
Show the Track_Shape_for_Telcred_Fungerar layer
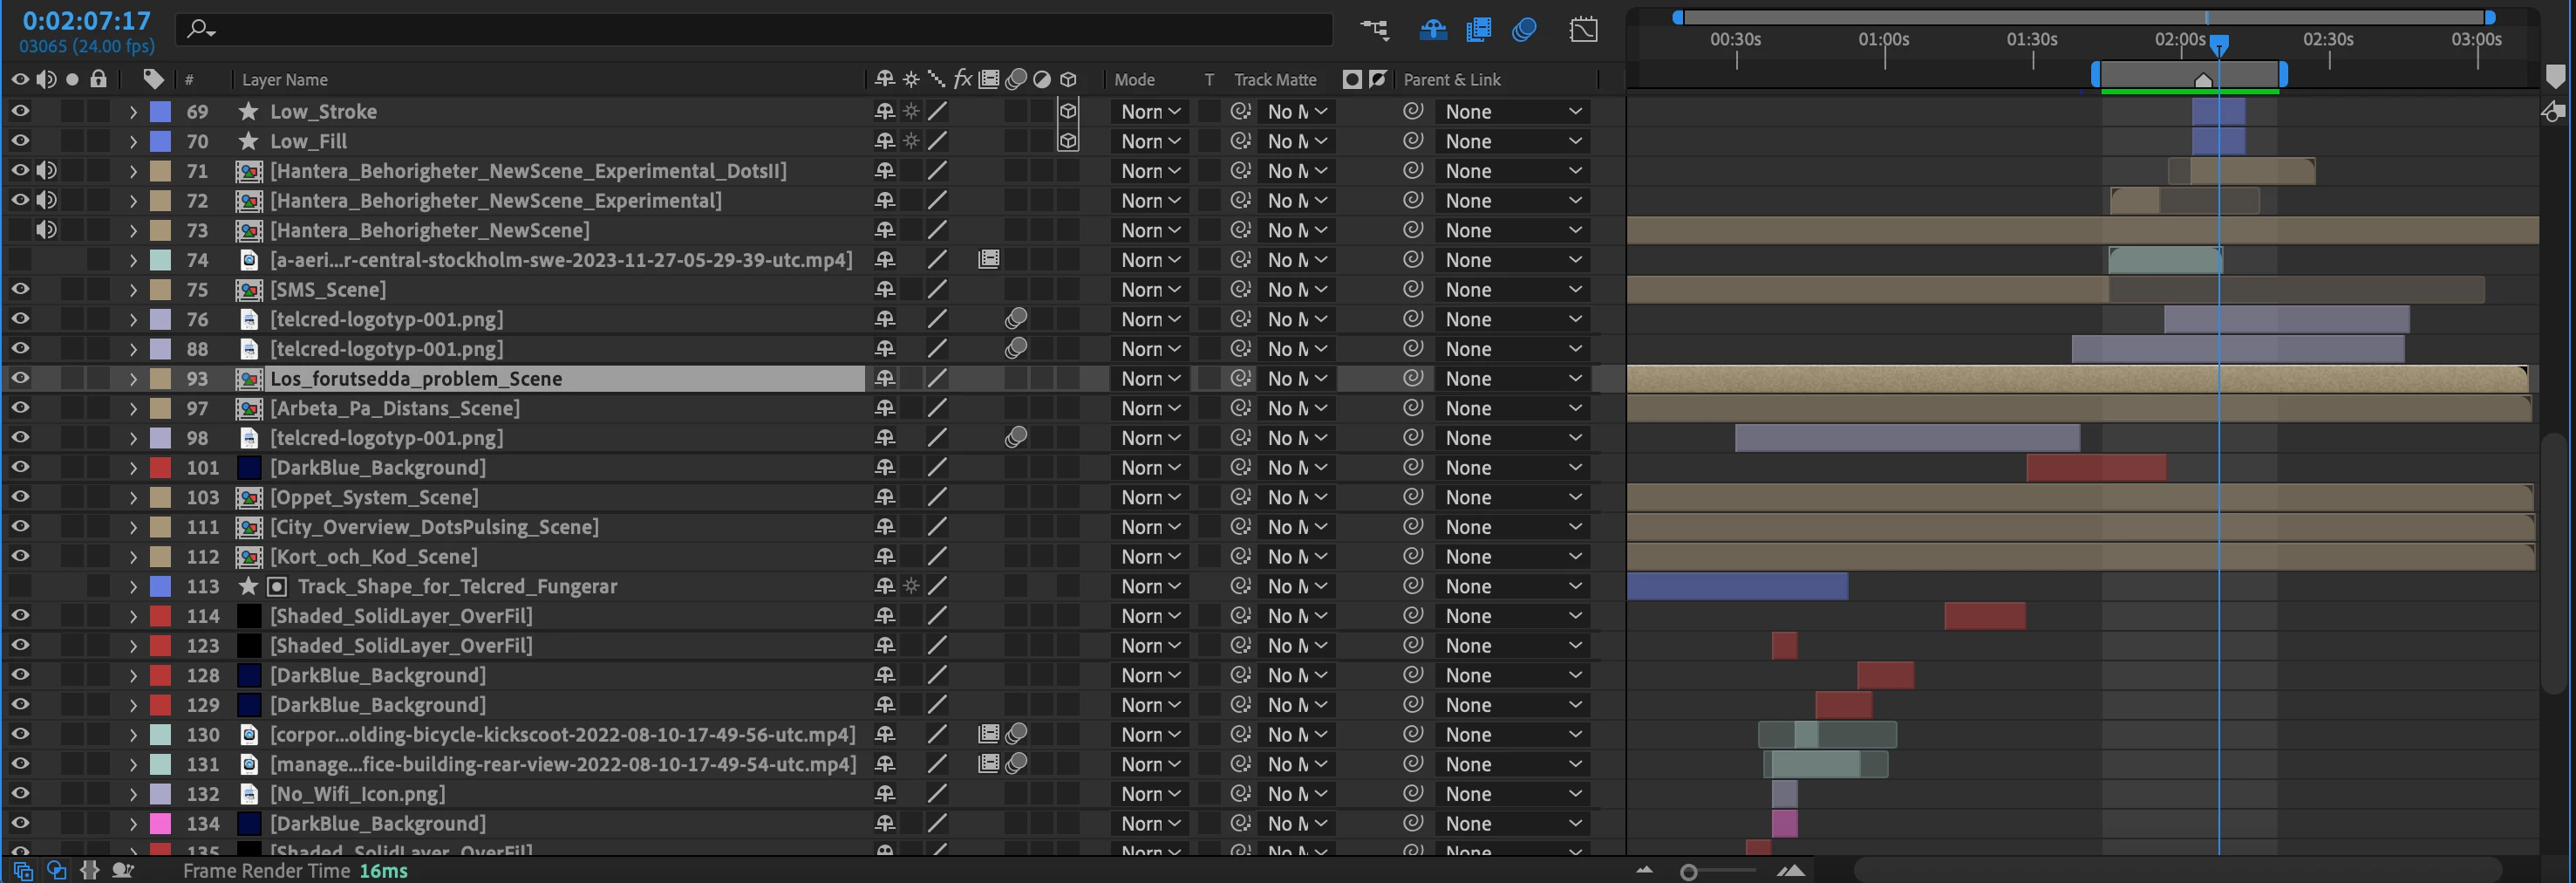tap(20, 586)
